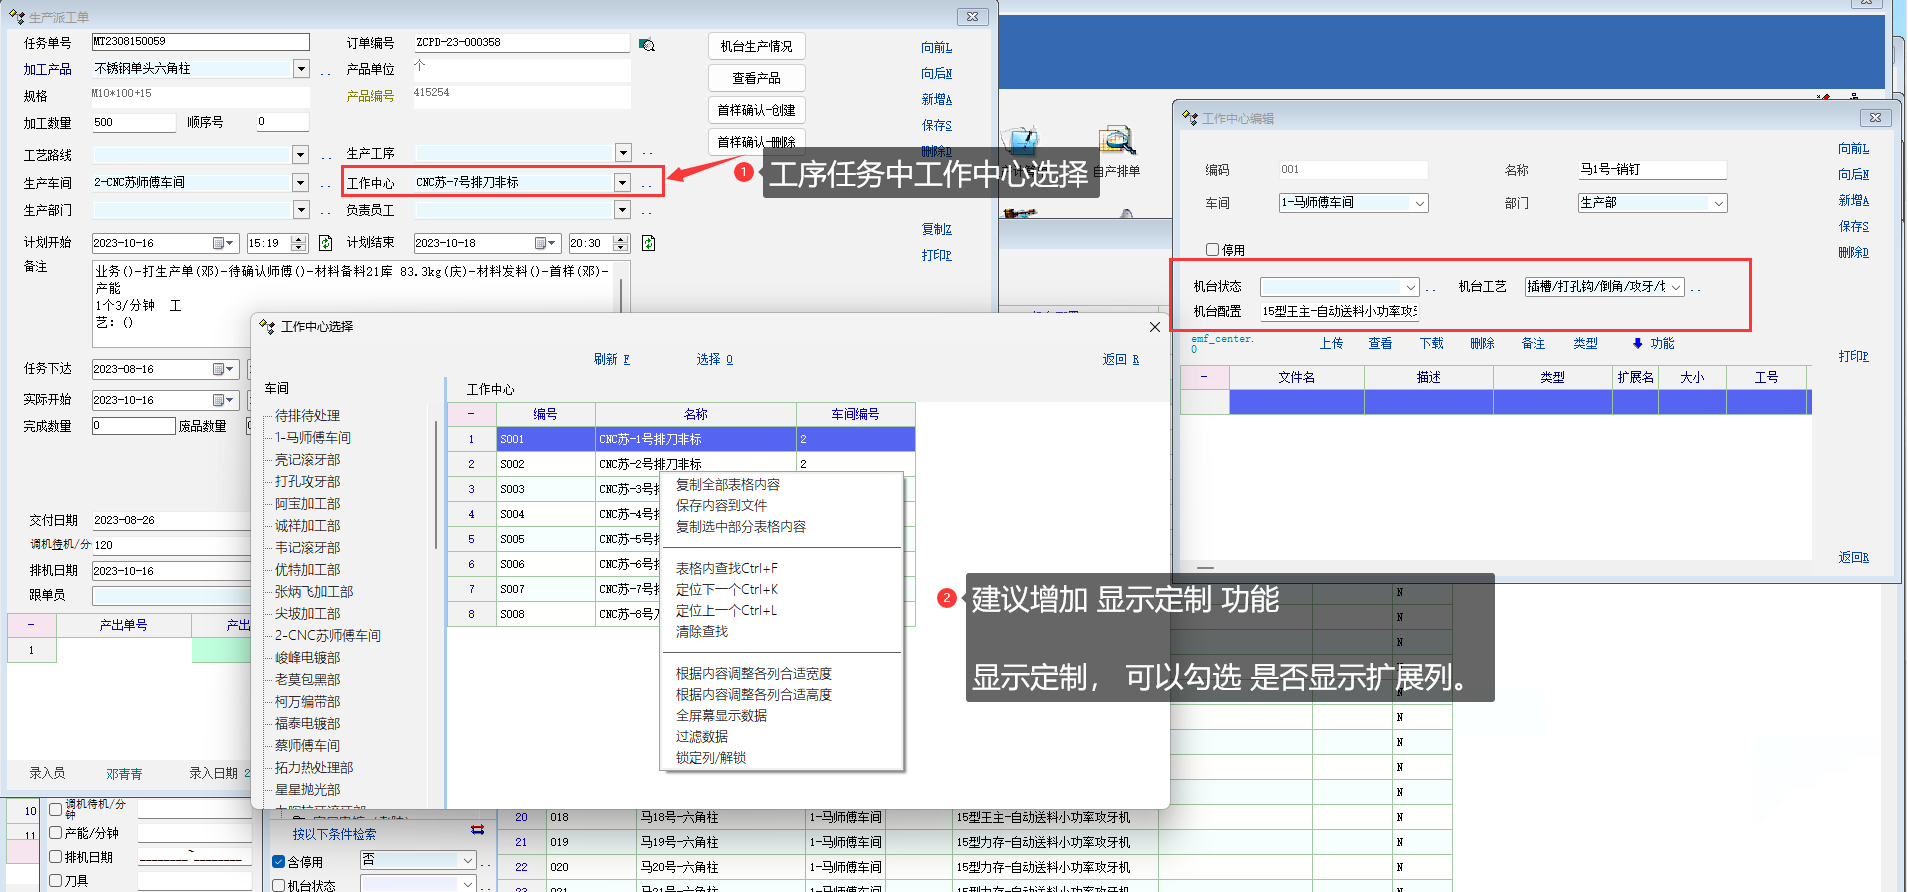Screen dimensions: 1908x892
Task: Click refresh icon beside 计划开始 time
Action: 325,243
